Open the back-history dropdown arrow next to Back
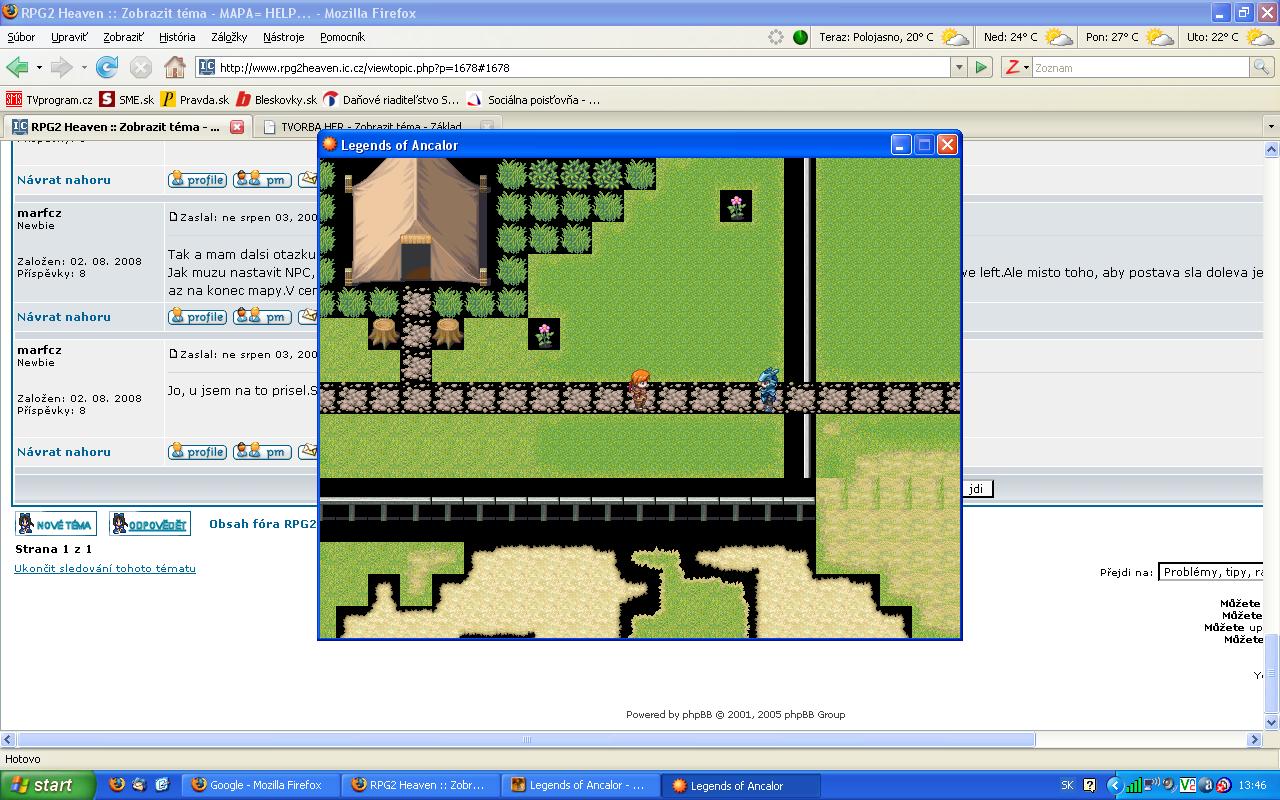 pyautogui.click(x=39, y=67)
